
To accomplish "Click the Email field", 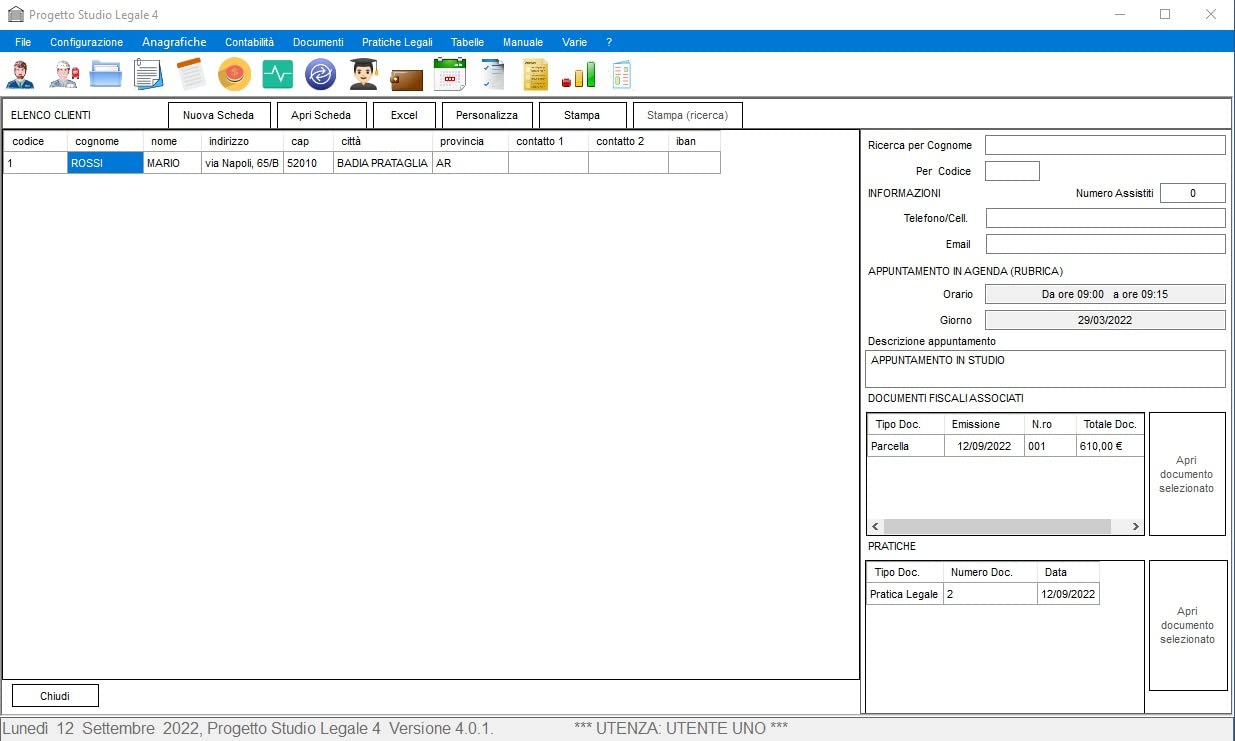I will (x=1105, y=244).
